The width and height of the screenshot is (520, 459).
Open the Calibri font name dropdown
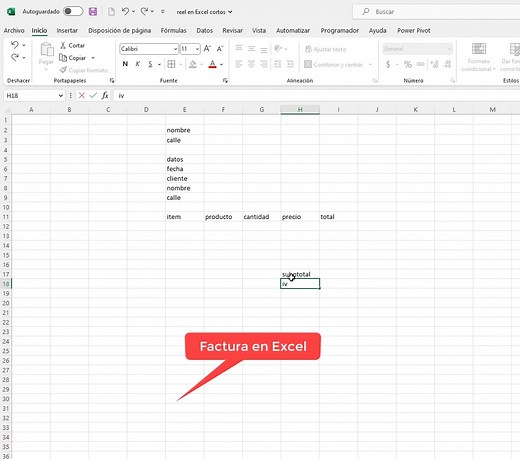coord(175,49)
